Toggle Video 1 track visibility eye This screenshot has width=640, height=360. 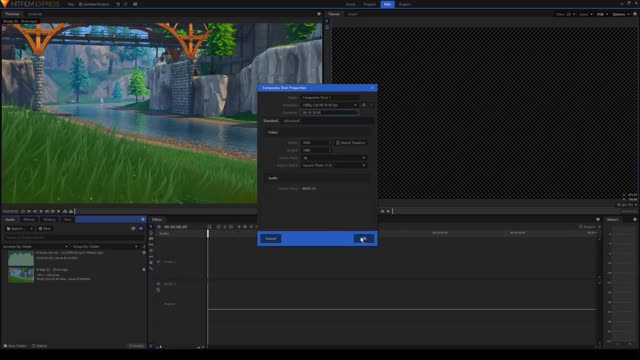(x=158, y=262)
